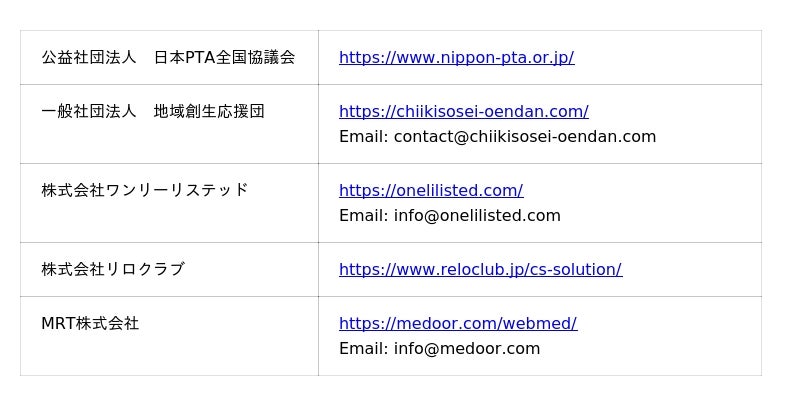Open the nippon-pta.or.jp link

click(x=456, y=58)
